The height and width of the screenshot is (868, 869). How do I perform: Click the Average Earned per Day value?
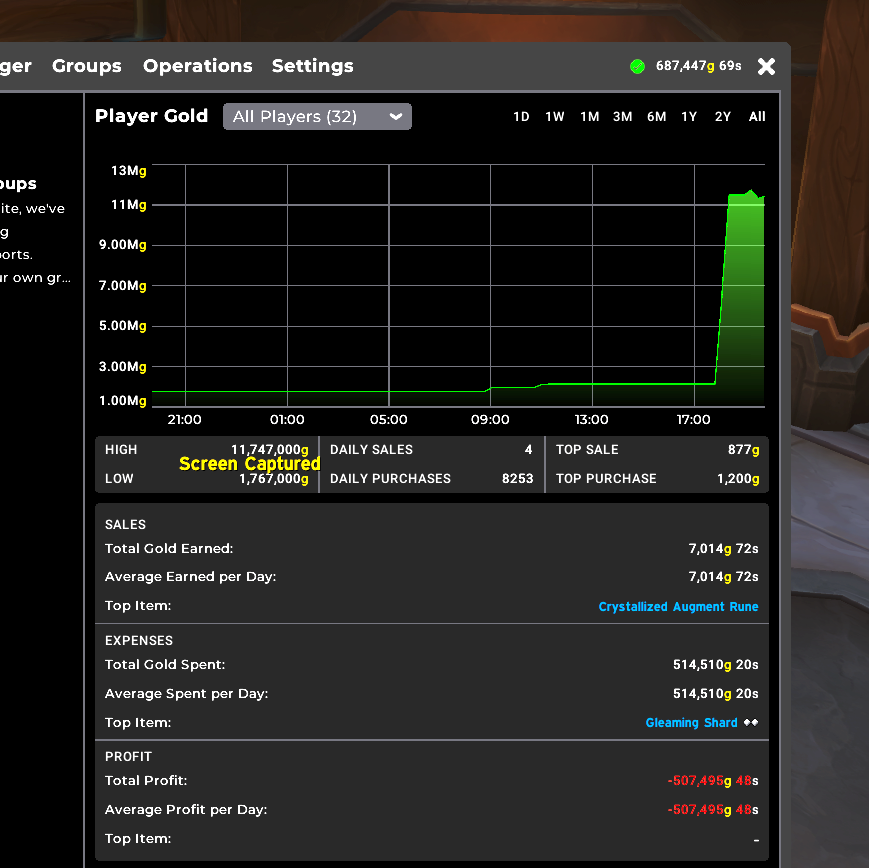pos(723,577)
